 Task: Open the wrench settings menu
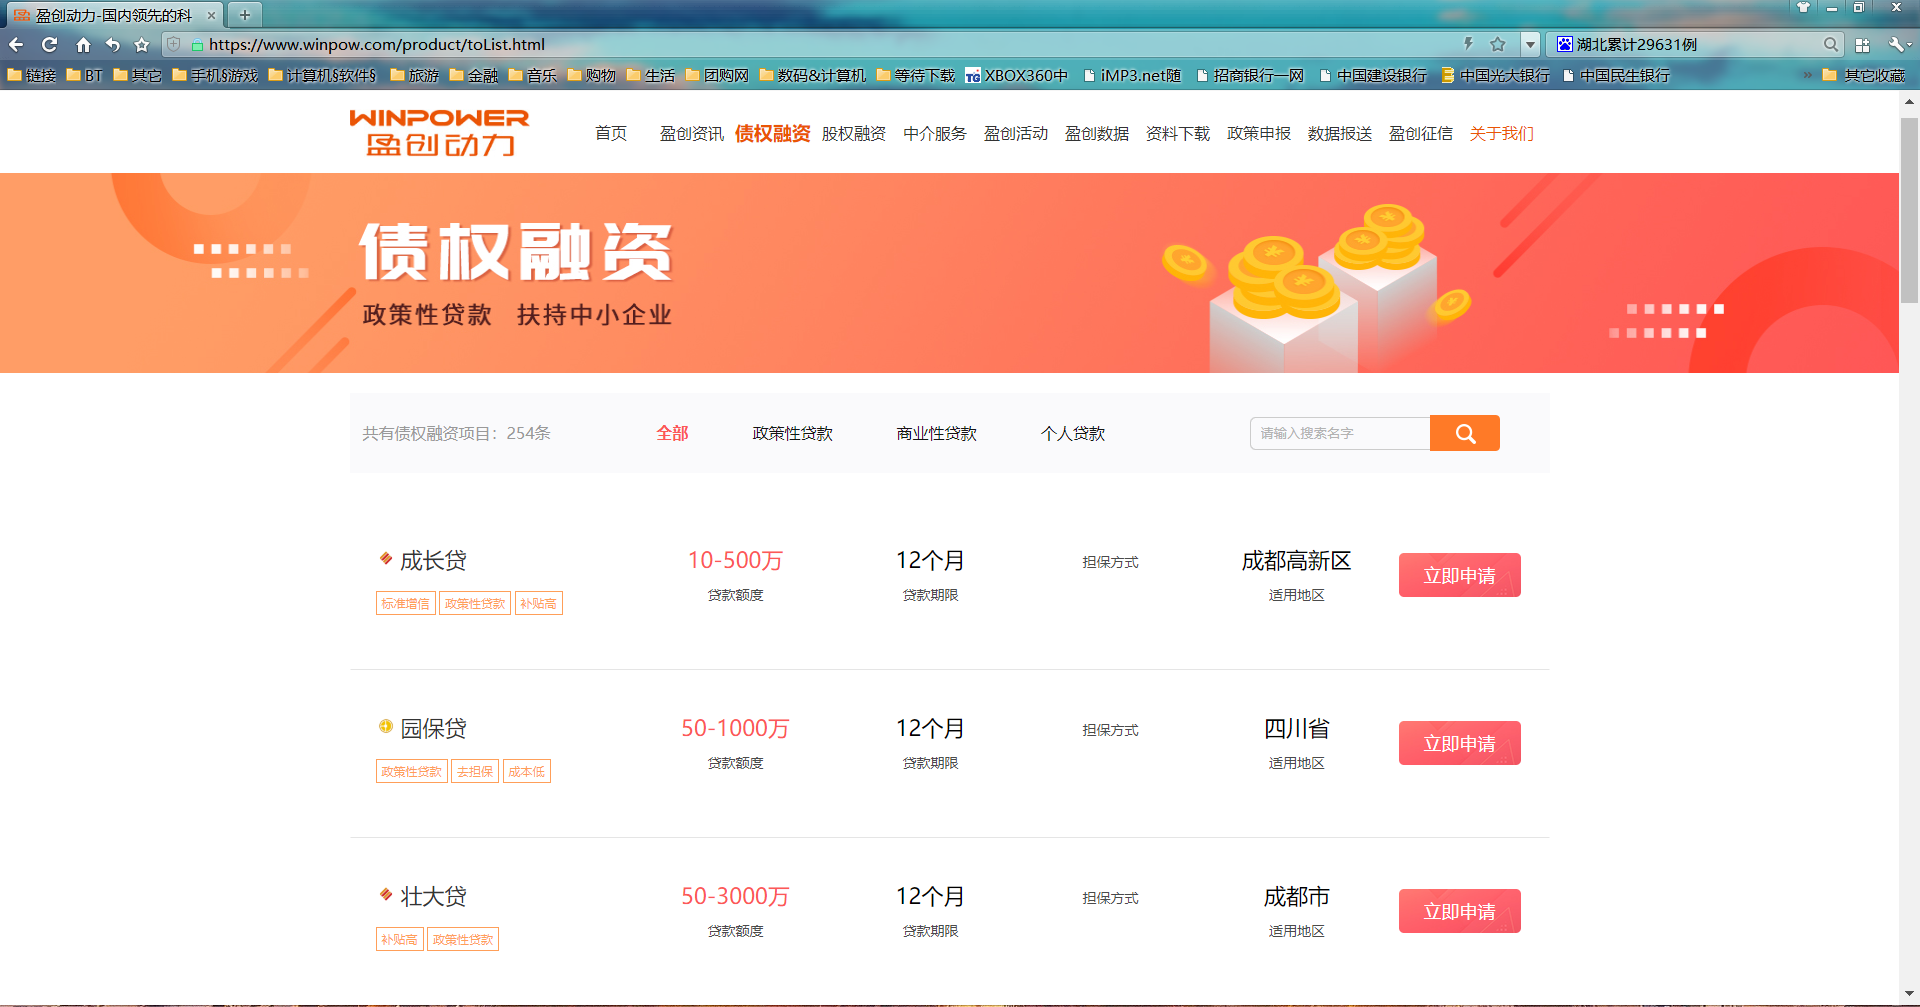1897,45
